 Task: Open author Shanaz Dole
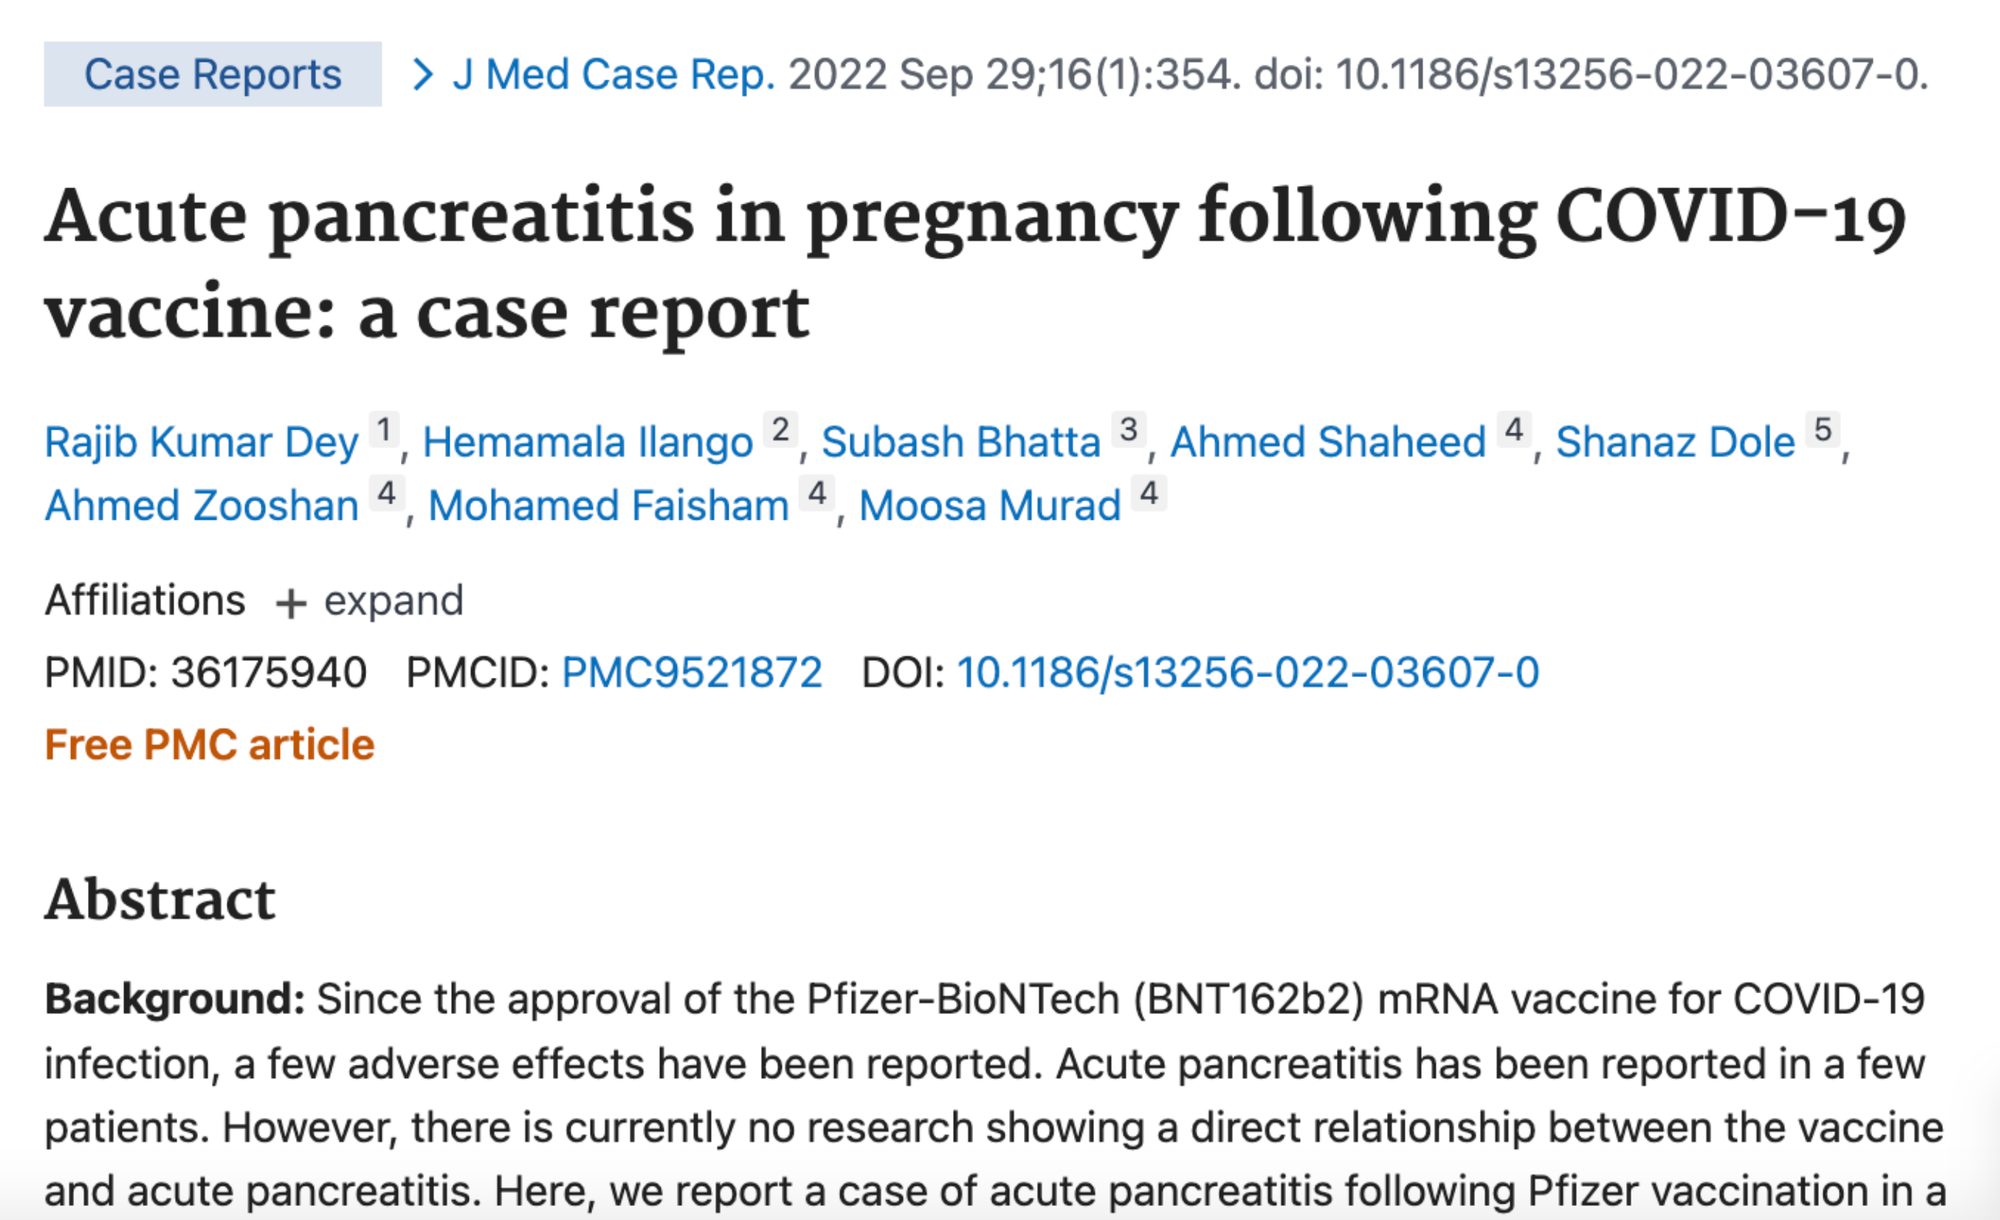(1675, 442)
